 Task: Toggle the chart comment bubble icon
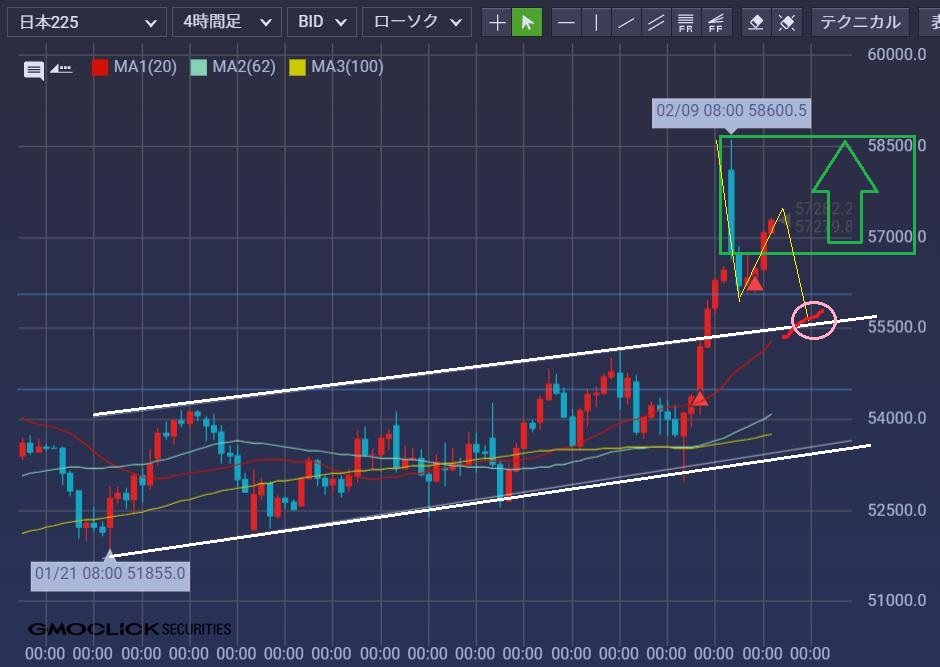(34, 69)
